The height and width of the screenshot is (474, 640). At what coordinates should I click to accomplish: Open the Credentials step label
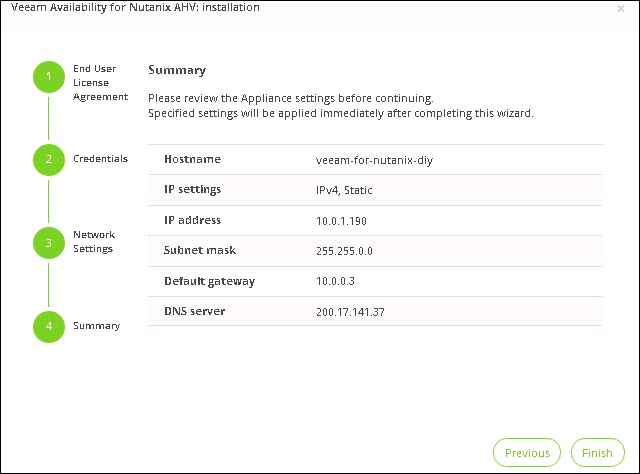pyautogui.click(x=100, y=159)
